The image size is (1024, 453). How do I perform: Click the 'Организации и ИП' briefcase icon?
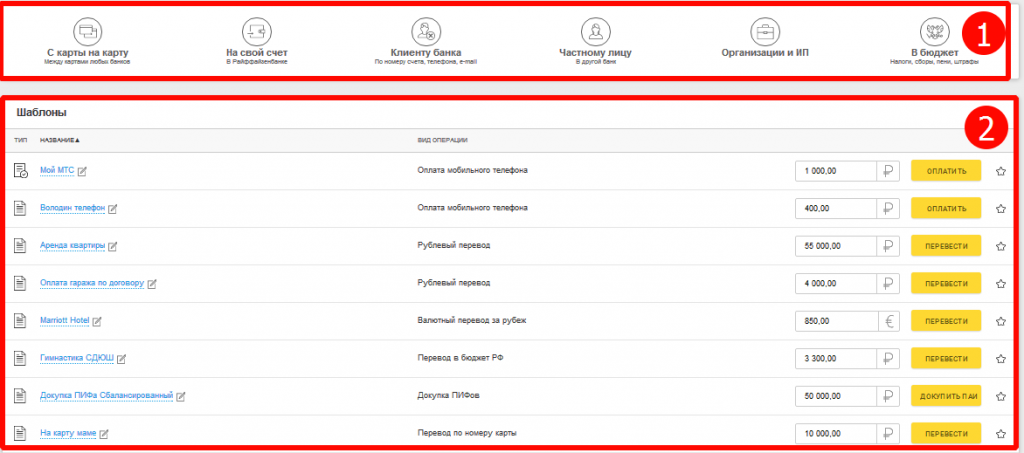point(765,29)
